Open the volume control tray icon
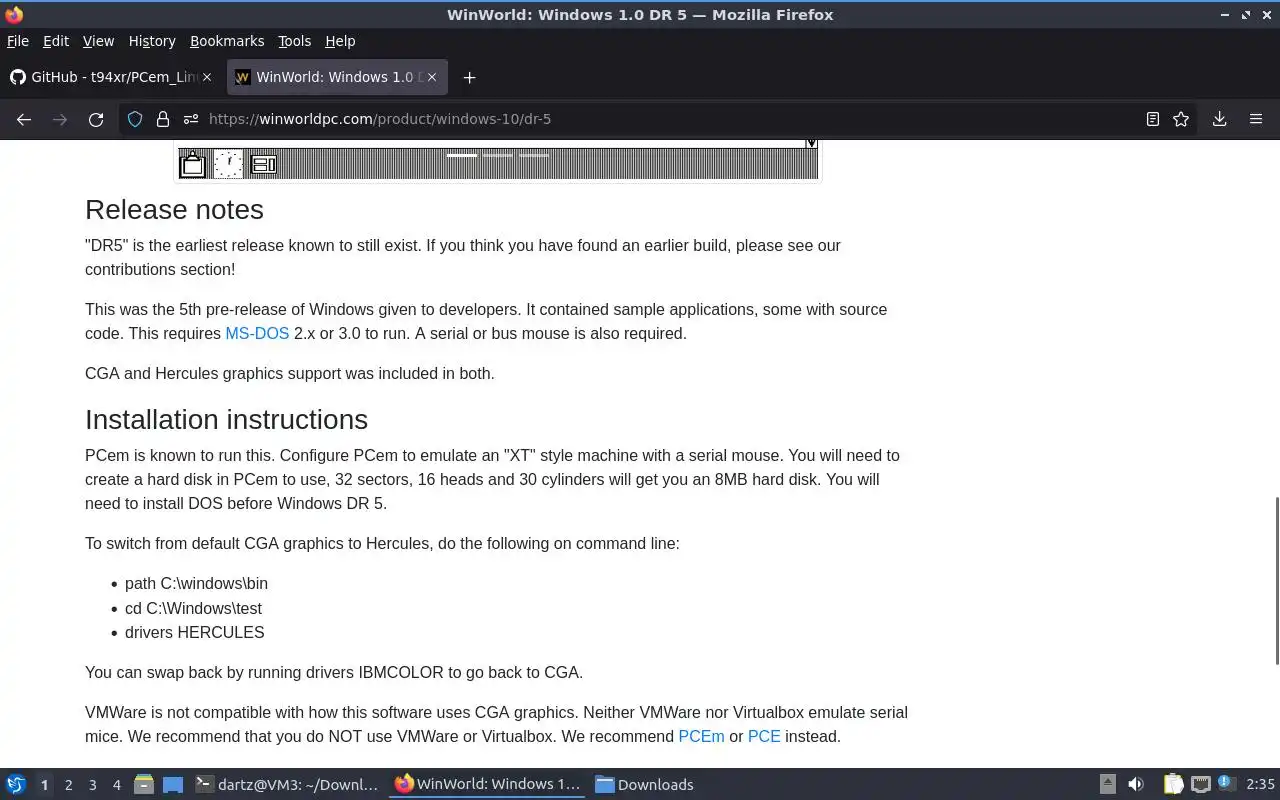The height and width of the screenshot is (800, 1280). click(1136, 785)
